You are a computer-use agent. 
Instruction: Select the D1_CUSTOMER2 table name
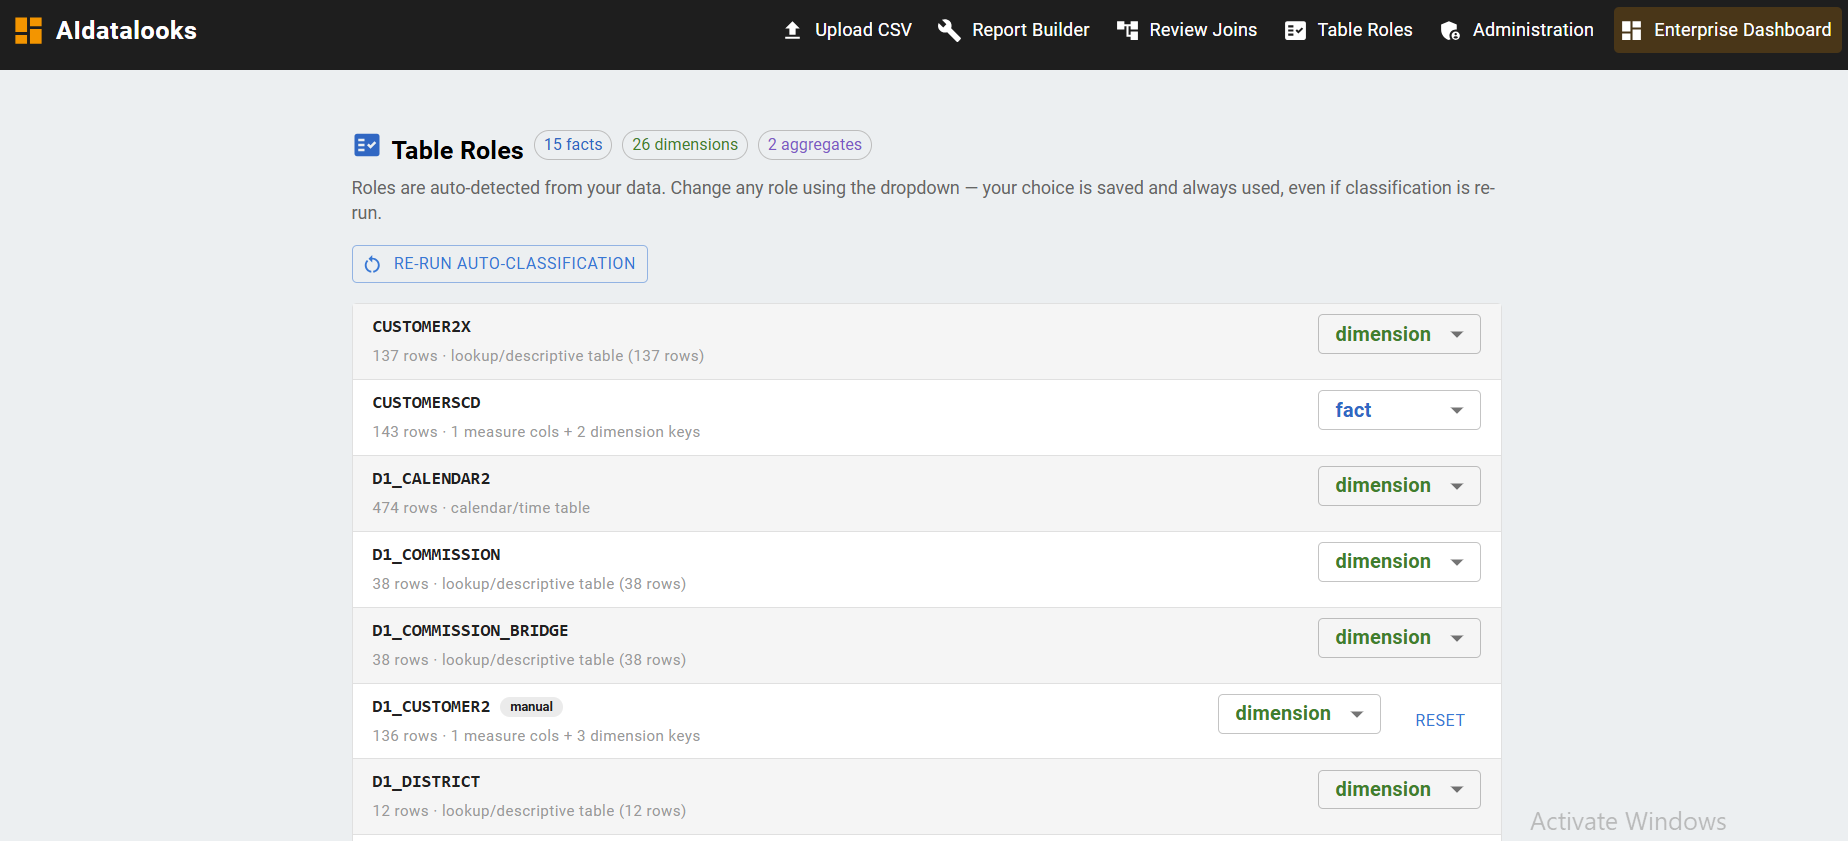[431, 707]
